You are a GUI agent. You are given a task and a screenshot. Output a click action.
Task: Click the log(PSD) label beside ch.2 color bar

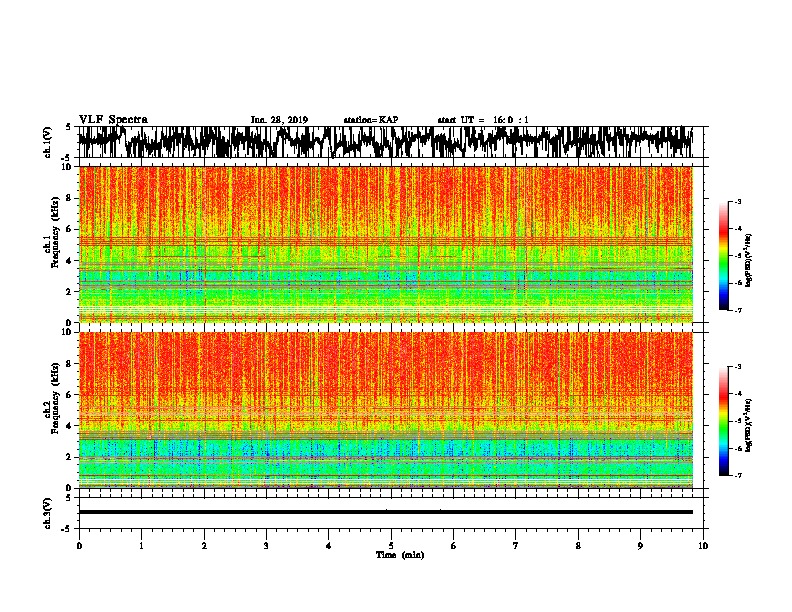[x=749, y=425]
